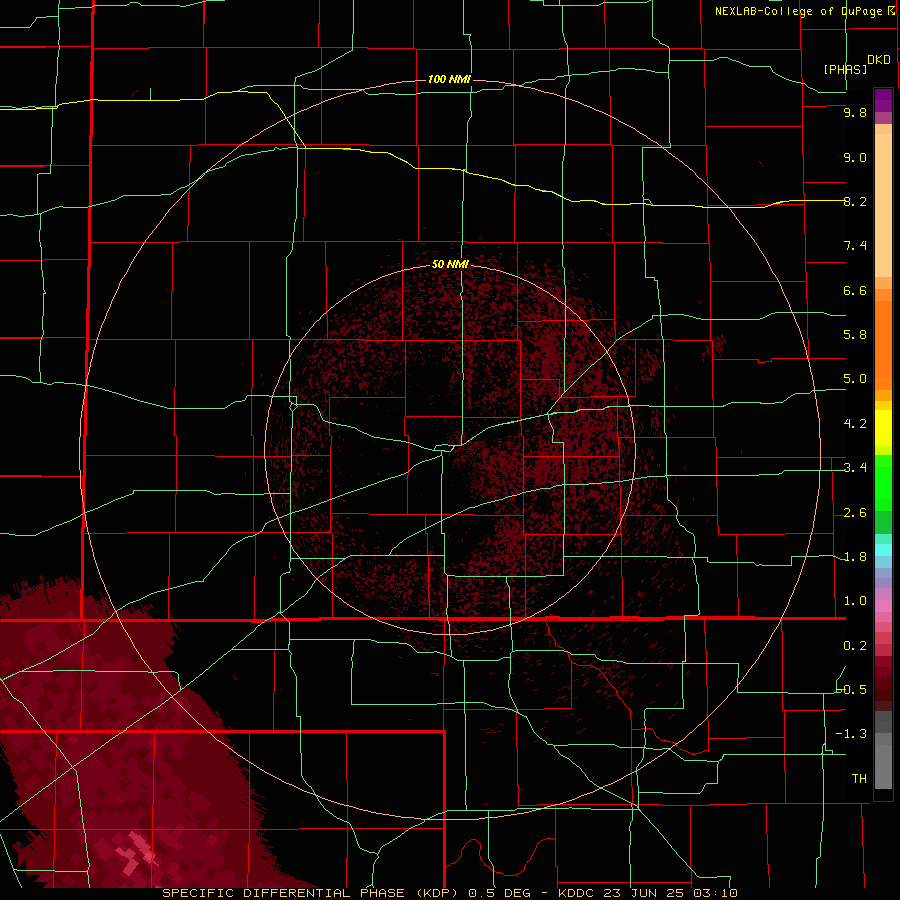Click the yellow segment of the color bar

[883, 428]
